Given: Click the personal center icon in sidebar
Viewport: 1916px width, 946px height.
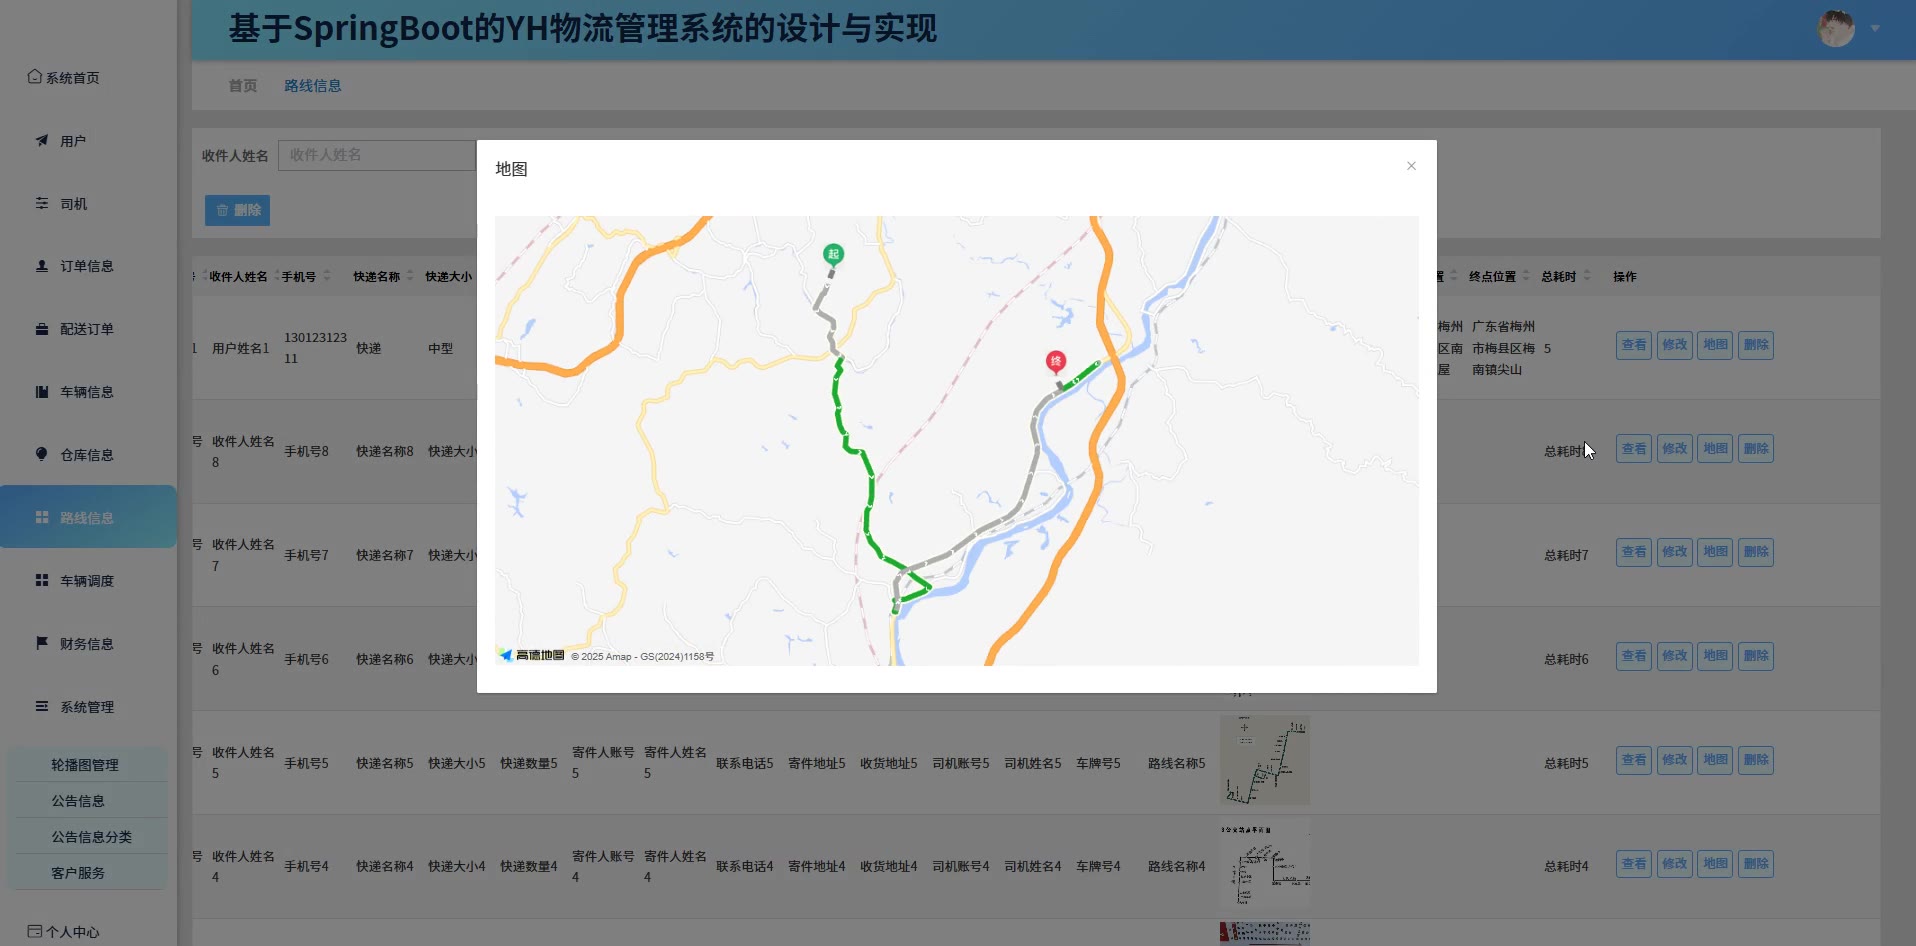Looking at the screenshot, I should point(35,931).
